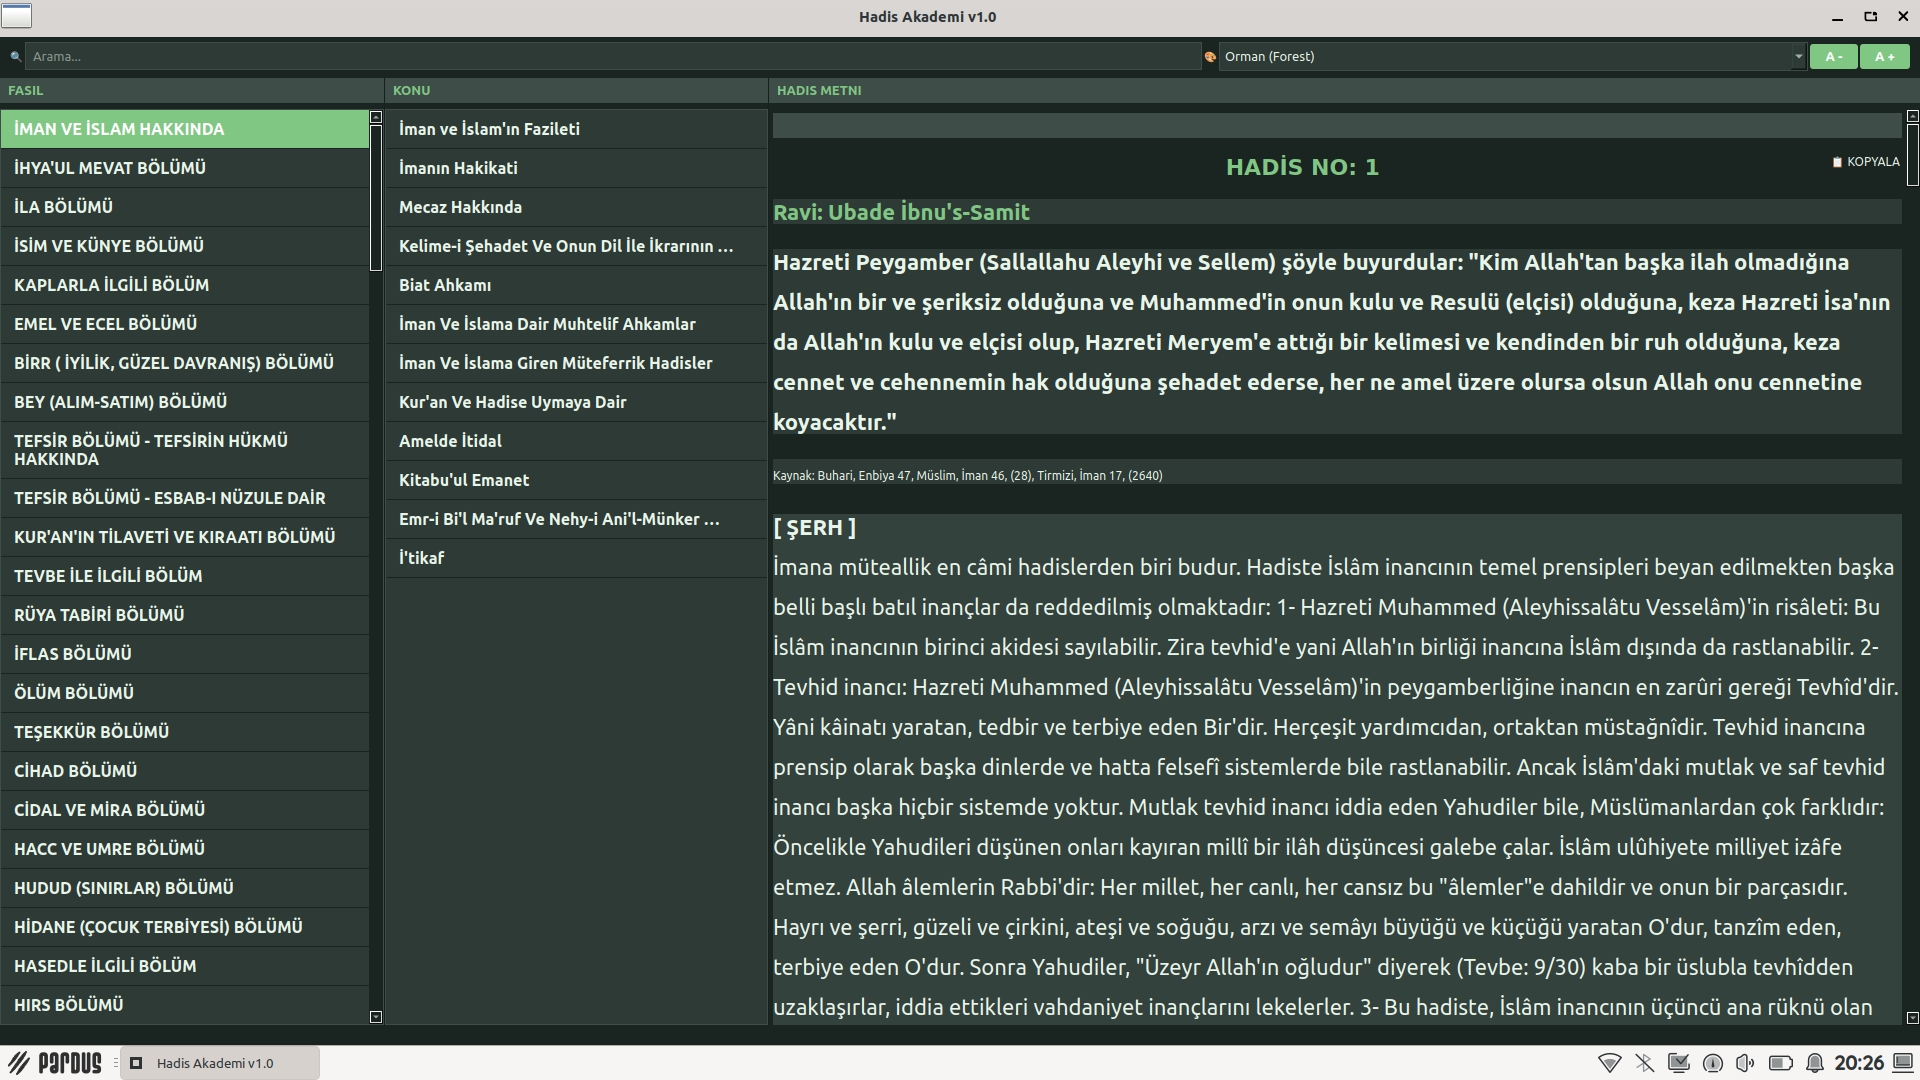Viewport: 1920px width, 1080px height.
Task: Open the Wi-Fi network indicator
Action: [x=1609, y=1063]
